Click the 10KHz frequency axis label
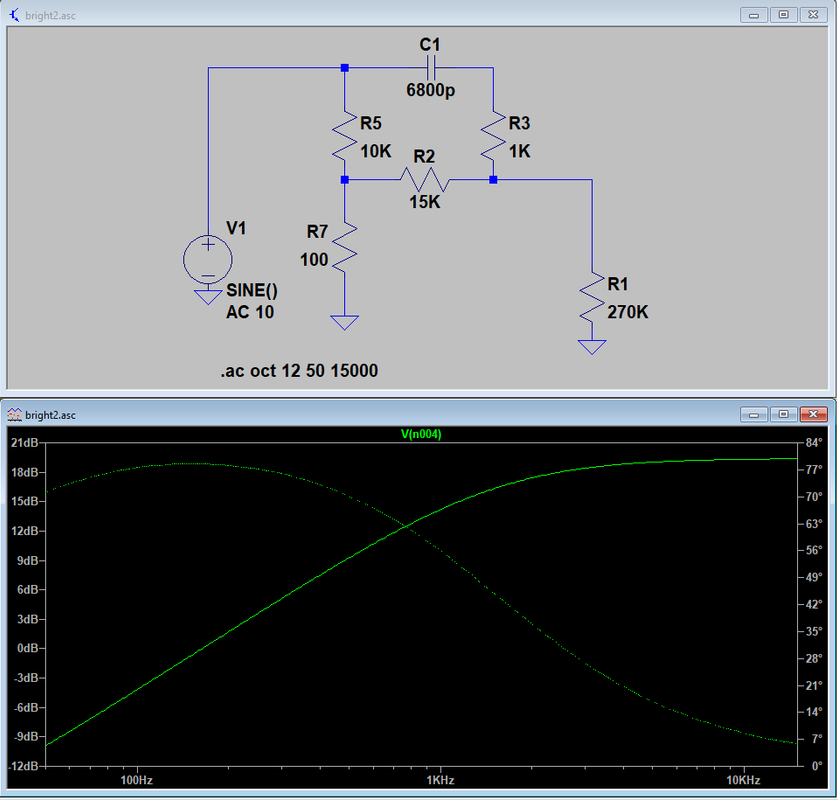 [743, 780]
